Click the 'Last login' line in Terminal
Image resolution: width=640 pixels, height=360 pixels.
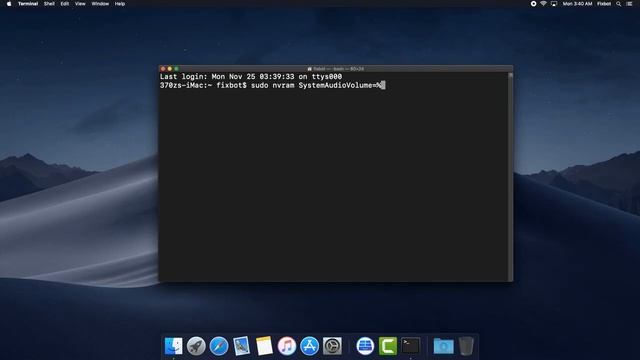tap(251, 77)
